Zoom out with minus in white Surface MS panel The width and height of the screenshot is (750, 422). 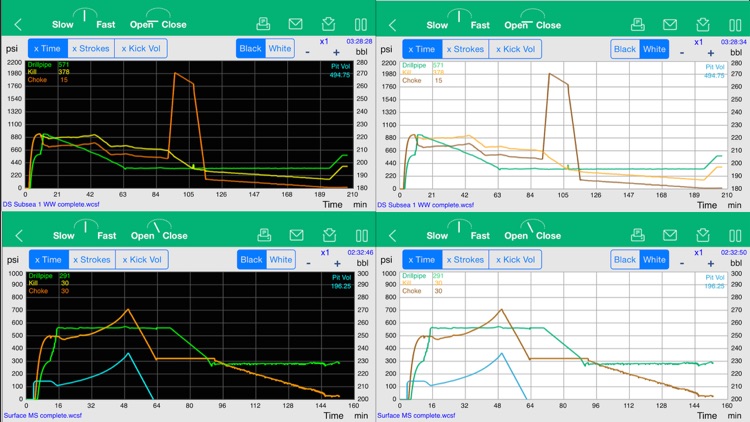coord(682,263)
